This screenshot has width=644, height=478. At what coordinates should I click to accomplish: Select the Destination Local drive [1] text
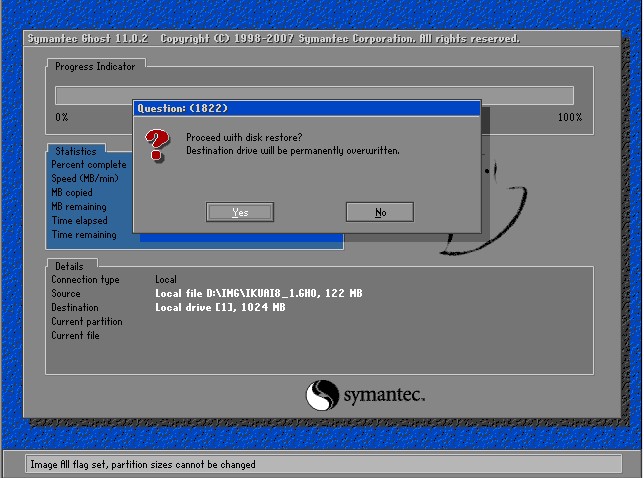pyautogui.click(x=220, y=308)
